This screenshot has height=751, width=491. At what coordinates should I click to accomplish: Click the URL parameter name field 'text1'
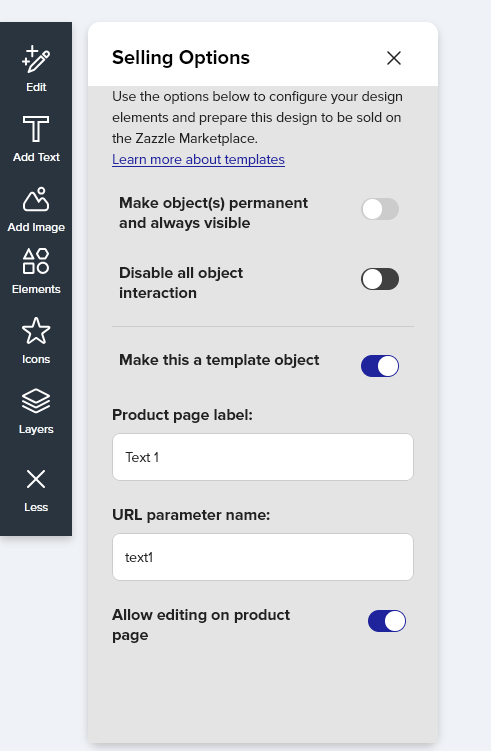coord(263,557)
